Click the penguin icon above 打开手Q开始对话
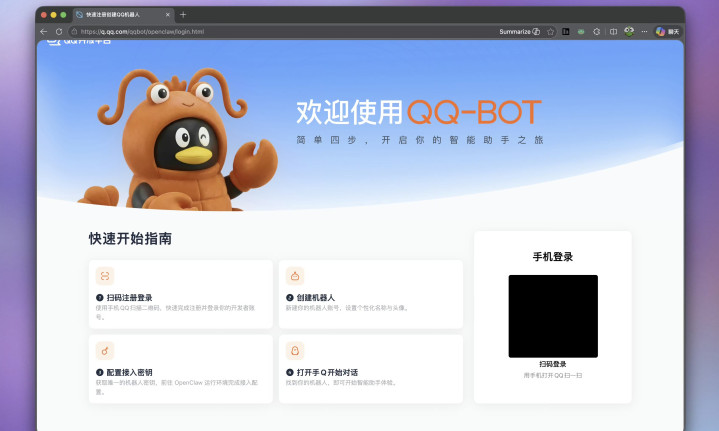This screenshot has height=431, width=719. [295, 351]
